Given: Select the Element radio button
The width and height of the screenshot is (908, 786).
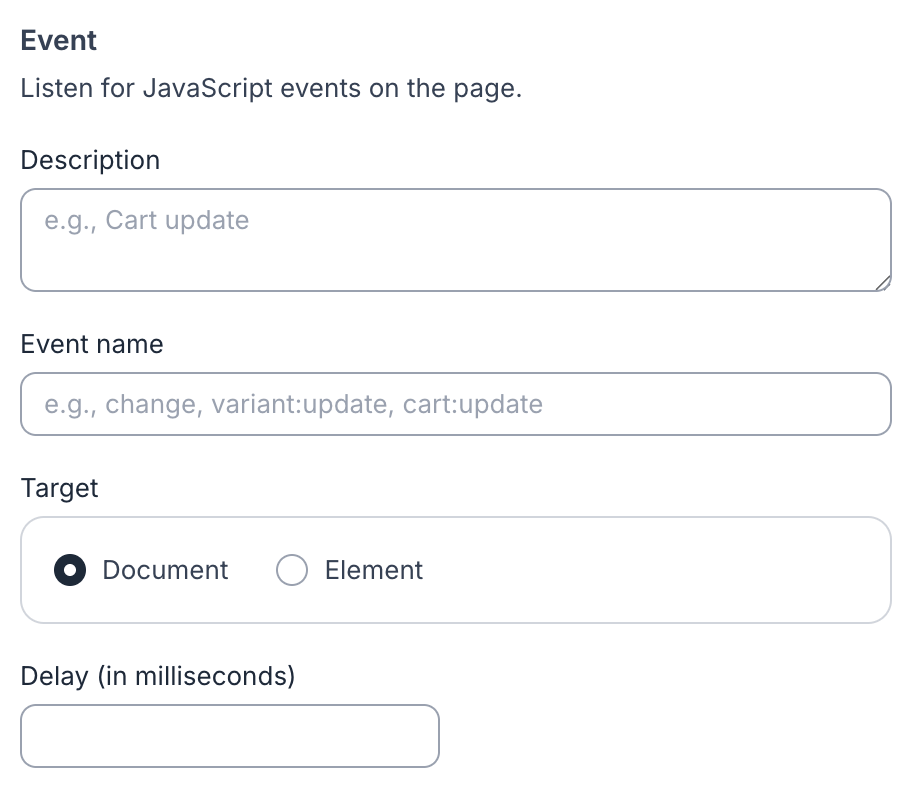Looking at the screenshot, I should (291, 571).
